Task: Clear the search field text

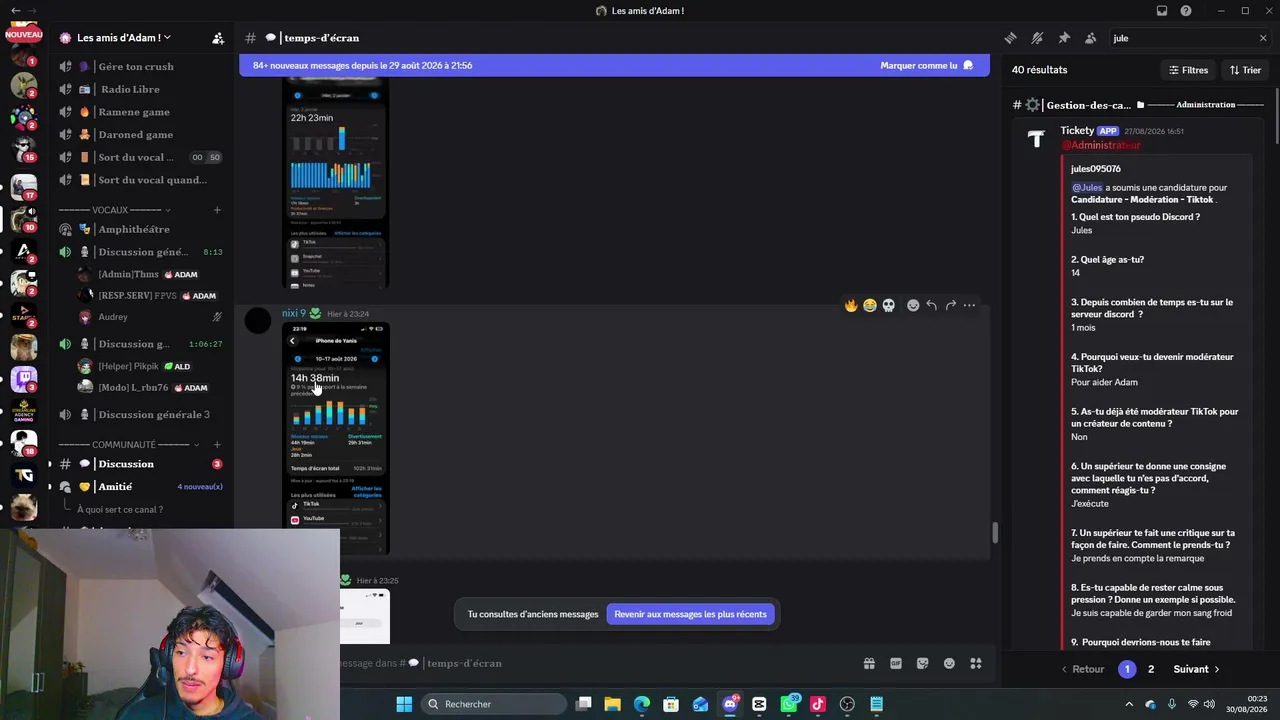Action: [x=1263, y=38]
